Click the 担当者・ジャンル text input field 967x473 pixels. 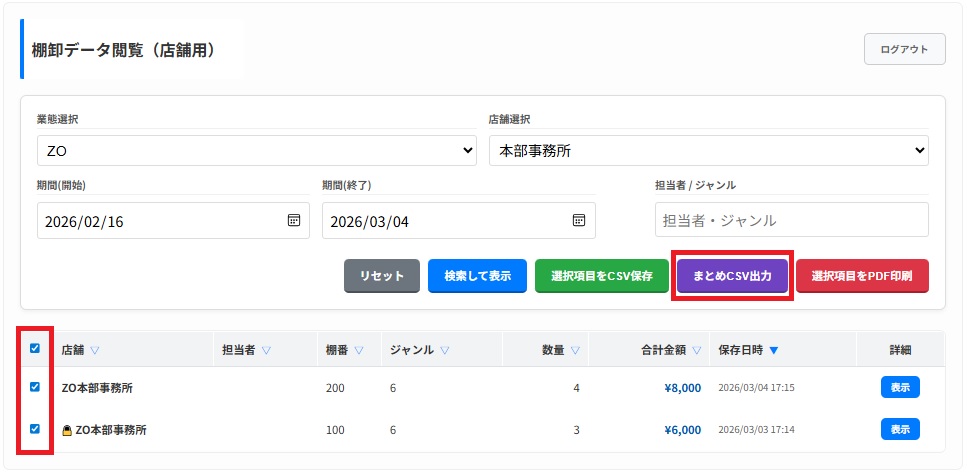(791, 220)
